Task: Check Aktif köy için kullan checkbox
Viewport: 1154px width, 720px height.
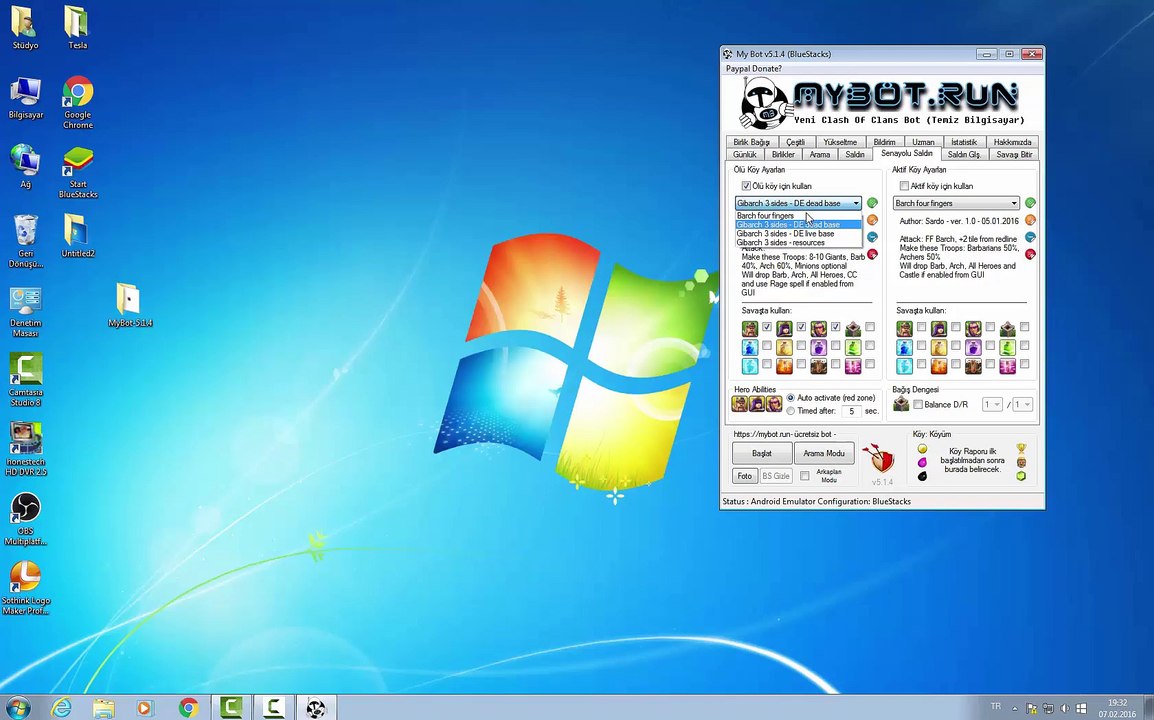Action: click(905, 186)
